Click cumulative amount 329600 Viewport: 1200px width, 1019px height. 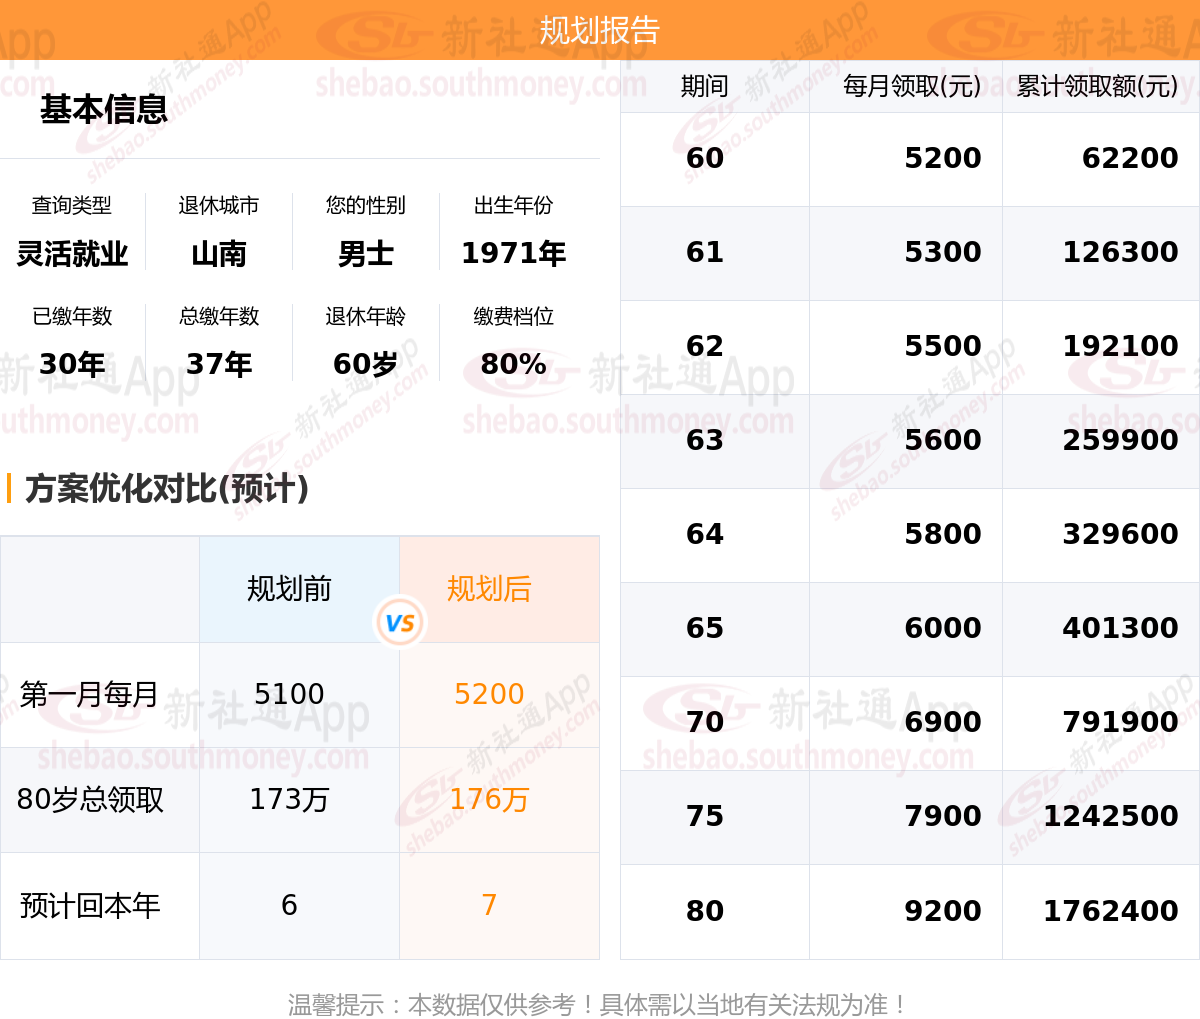point(1121,534)
